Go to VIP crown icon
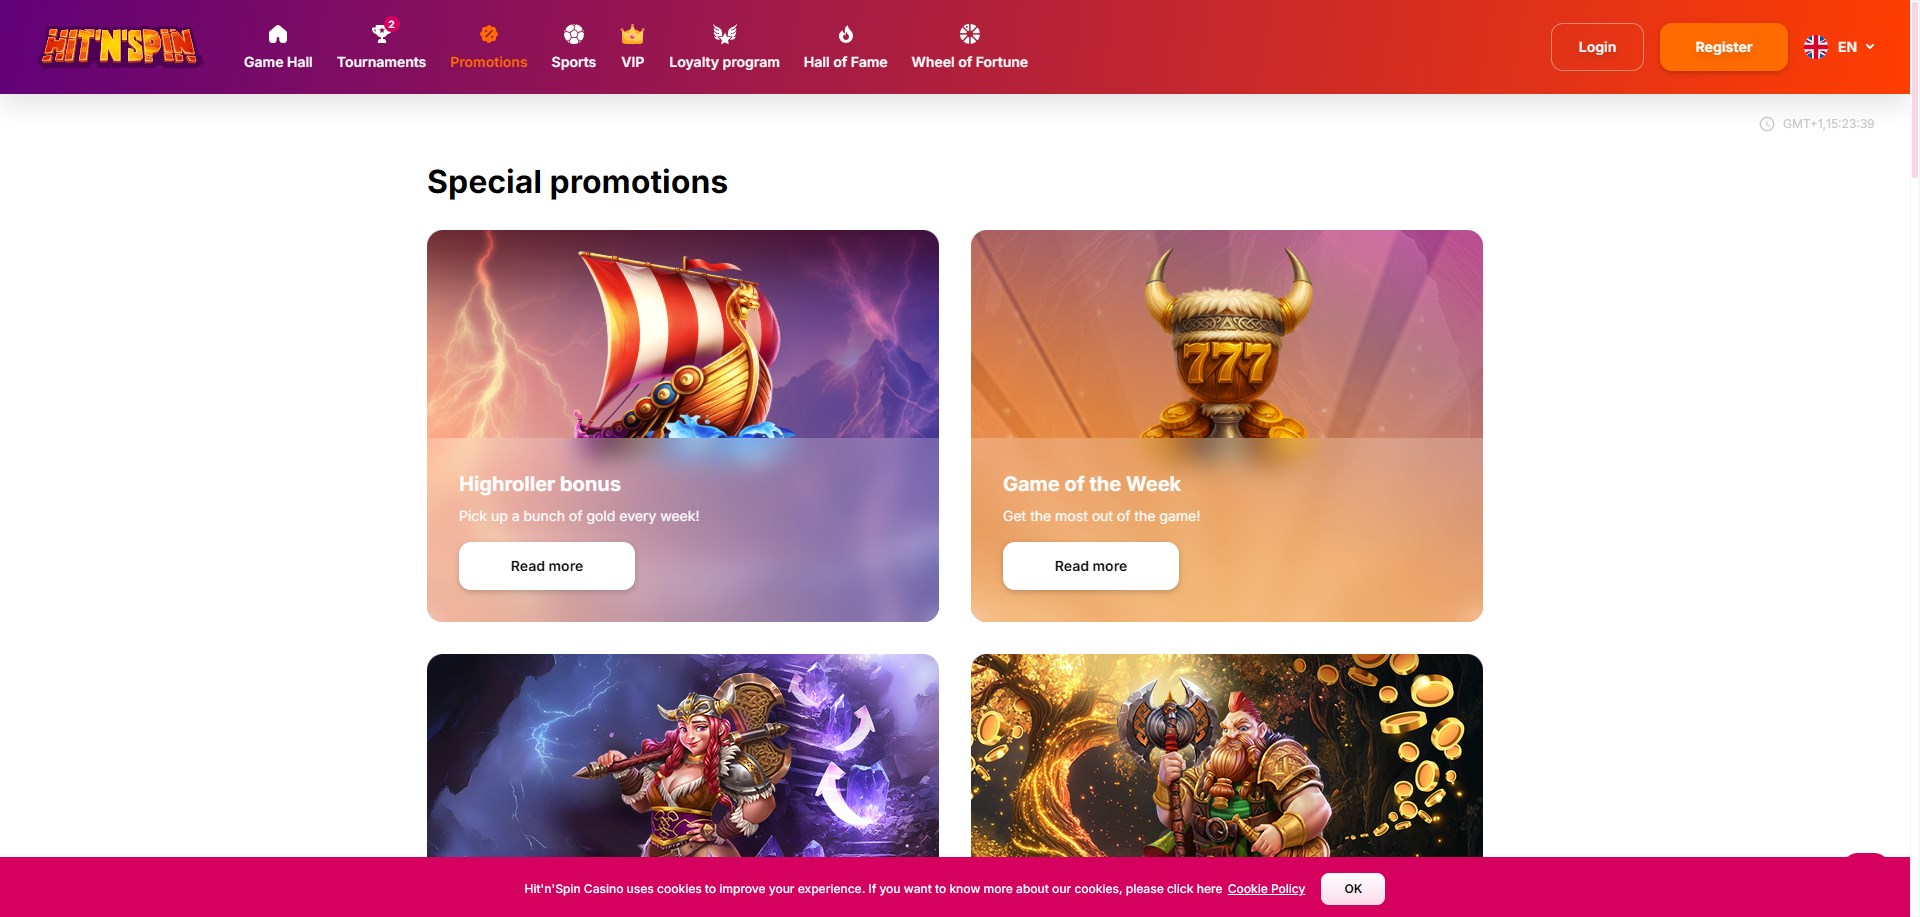 click(x=632, y=34)
